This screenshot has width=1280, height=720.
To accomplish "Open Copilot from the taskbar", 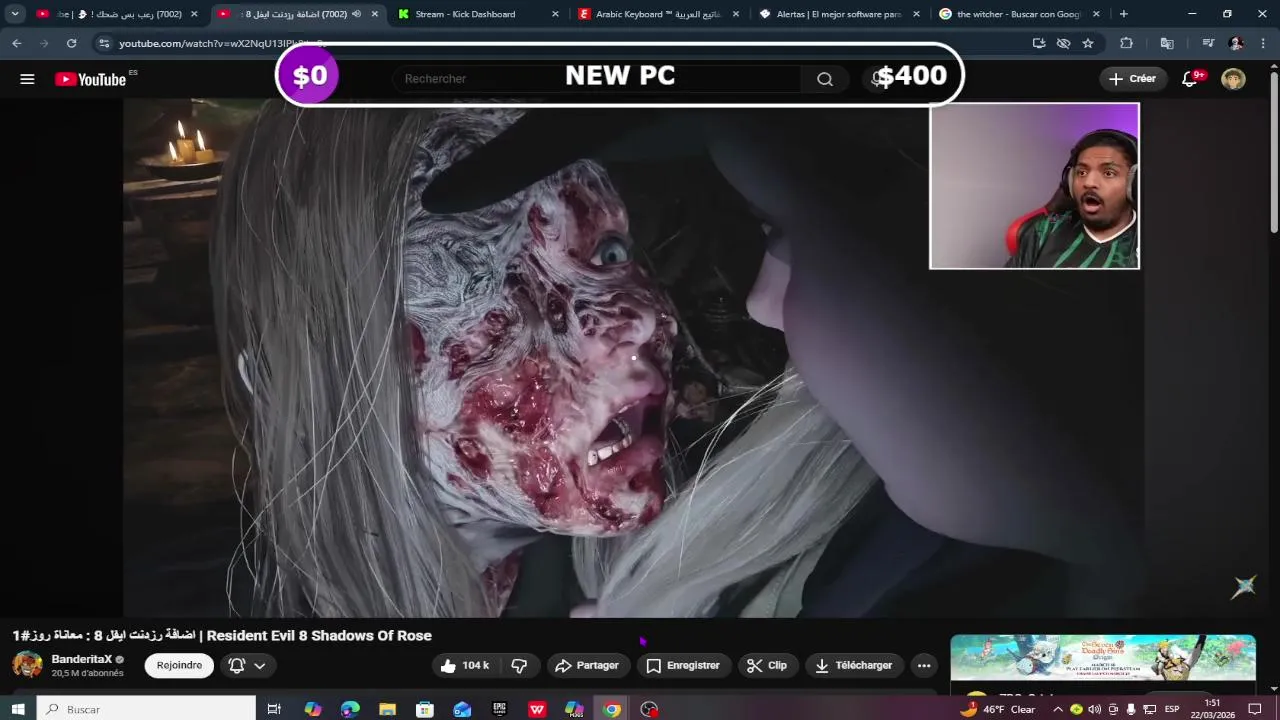I will pos(313,709).
